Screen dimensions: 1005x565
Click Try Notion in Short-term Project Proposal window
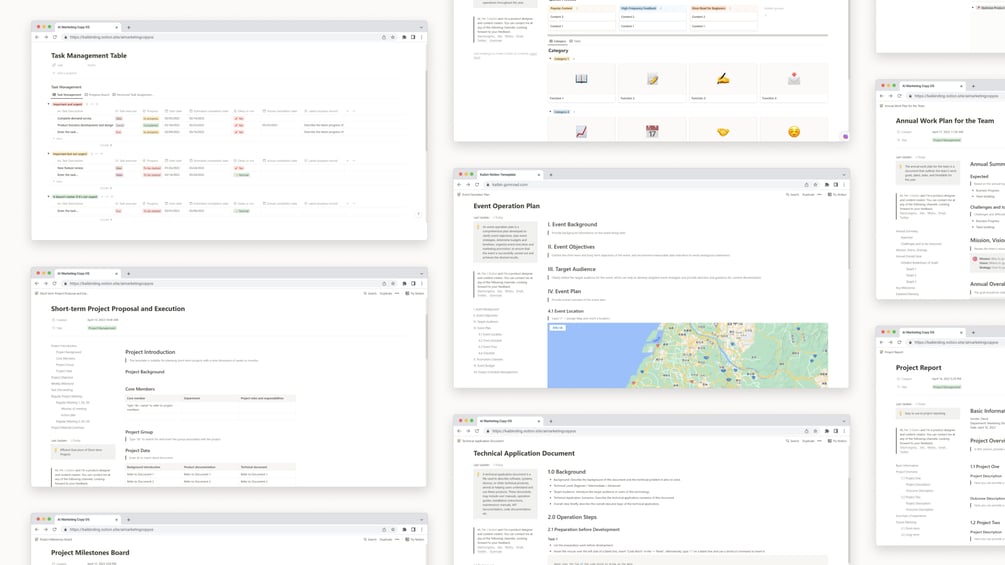pos(415,293)
